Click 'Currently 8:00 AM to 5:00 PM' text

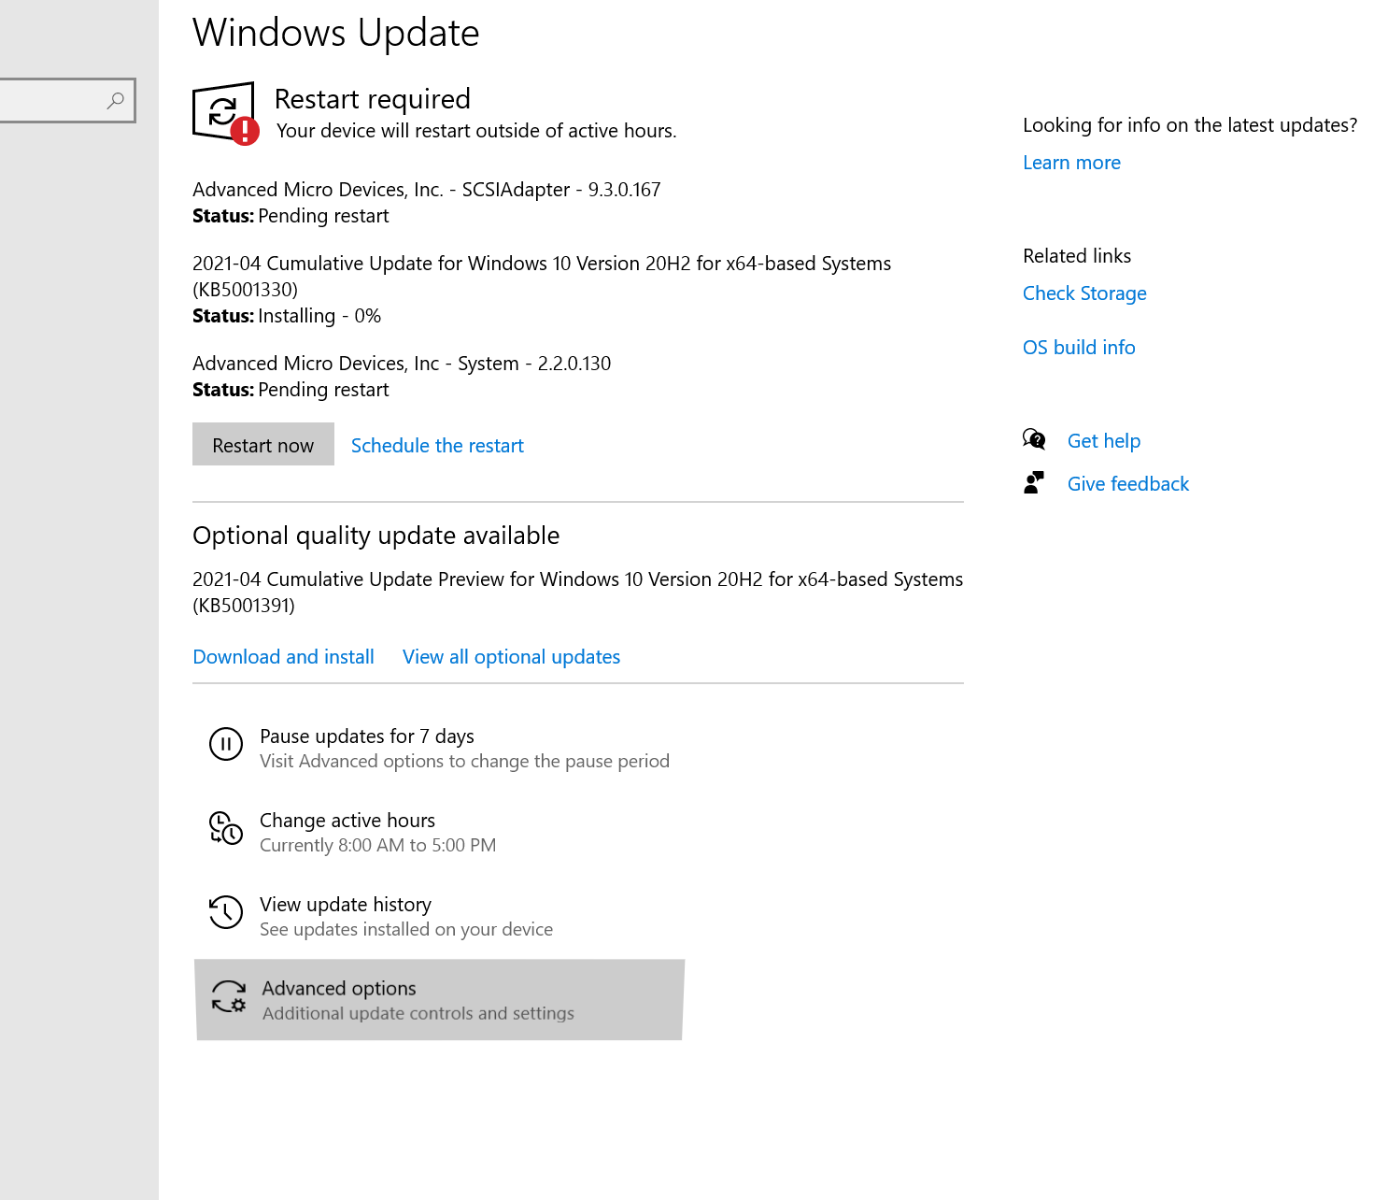378,845
